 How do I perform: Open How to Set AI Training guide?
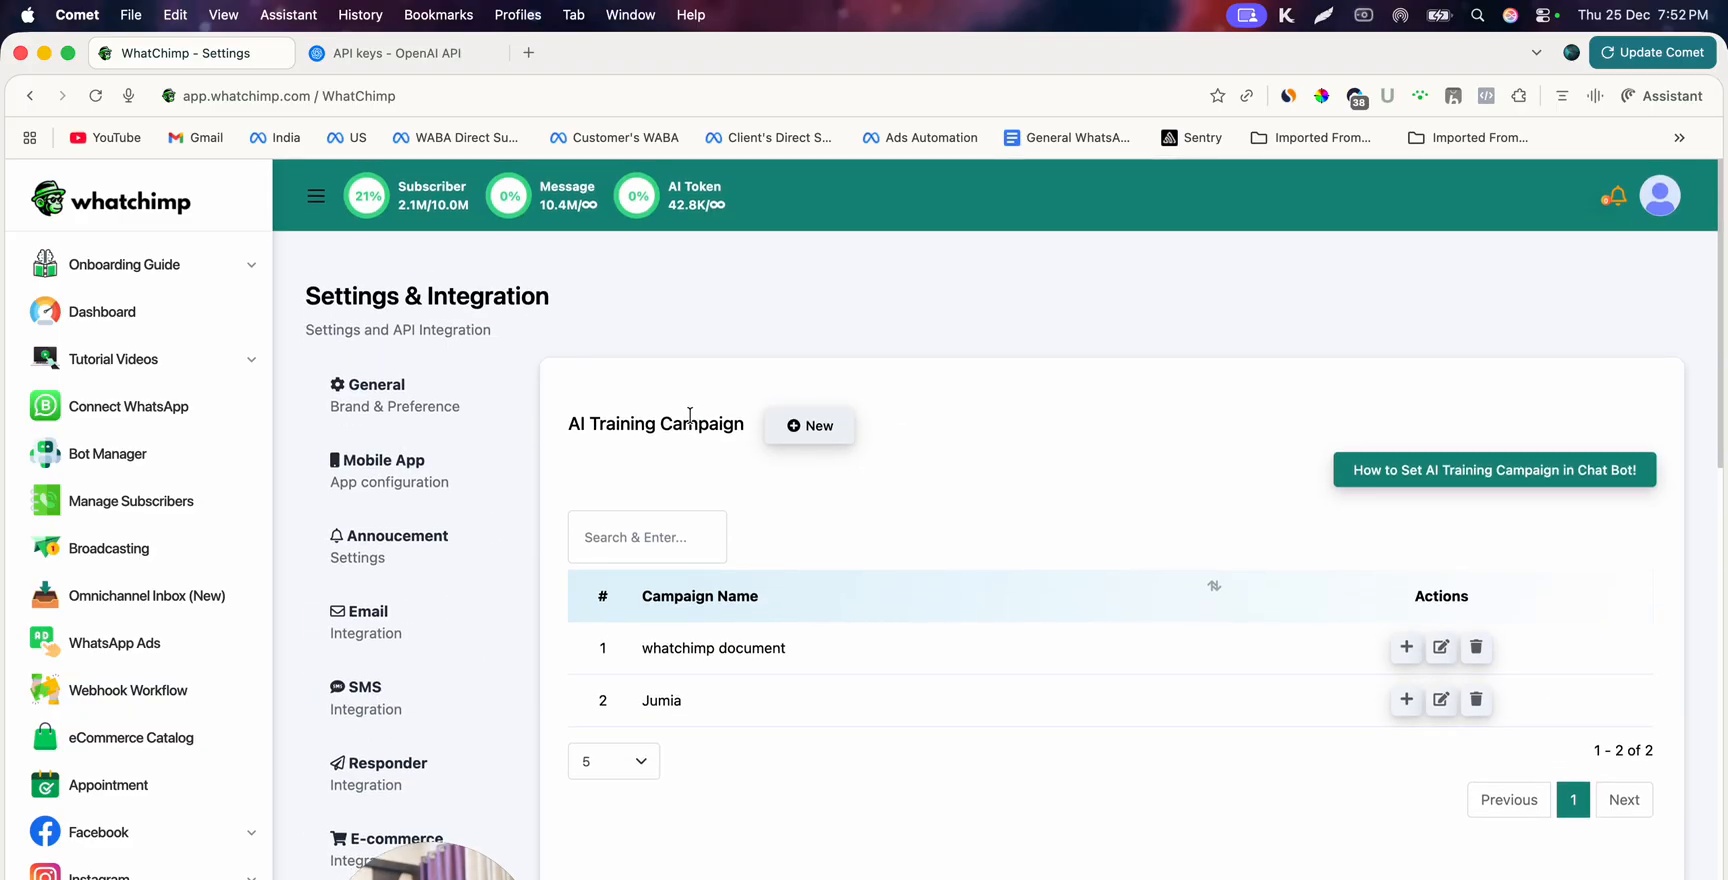(x=1494, y=470)
